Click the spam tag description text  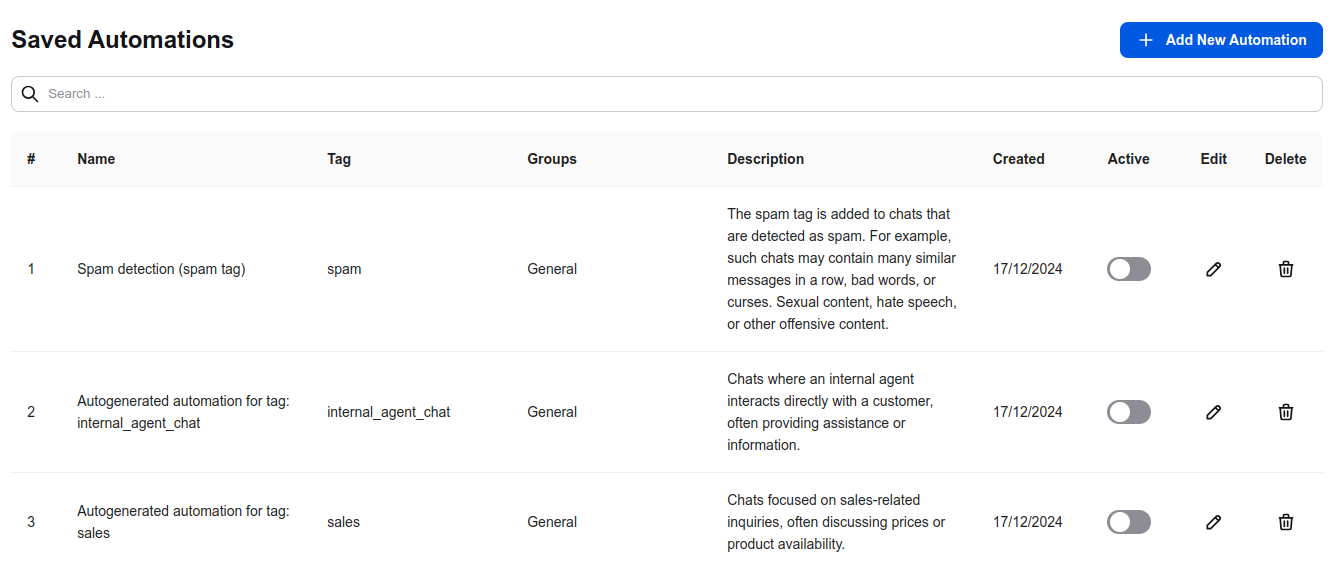pyautogui.click(x=842, y=269)
